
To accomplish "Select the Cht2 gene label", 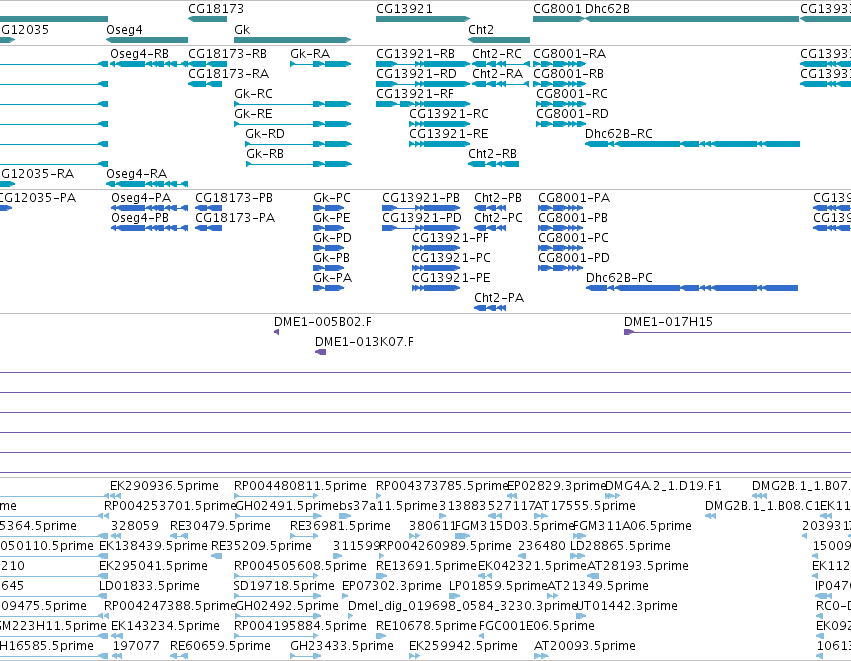I will pos(481,29).
